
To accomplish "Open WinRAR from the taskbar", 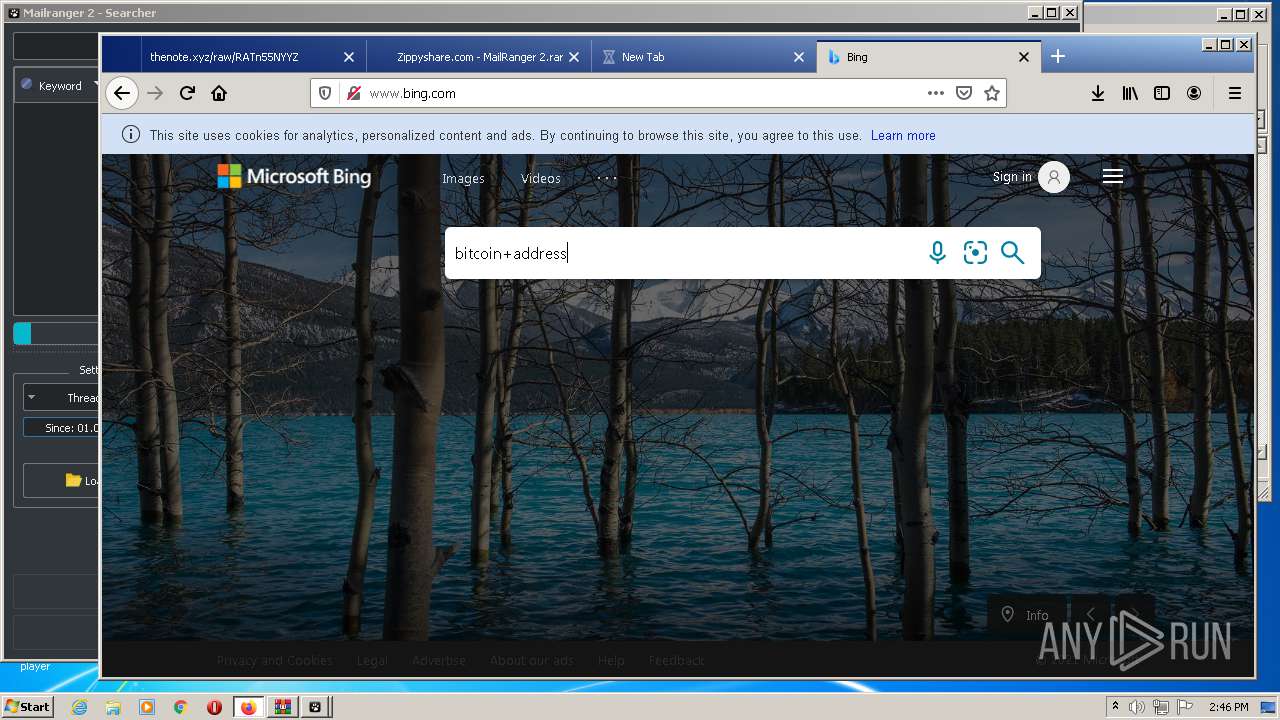I will pyautogui.click(x=282, y=707).
